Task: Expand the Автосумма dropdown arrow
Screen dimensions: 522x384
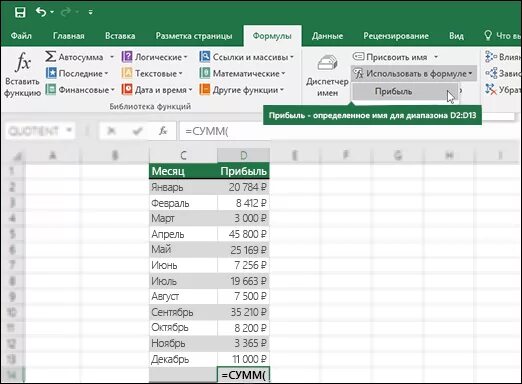Action: [112, 57]
